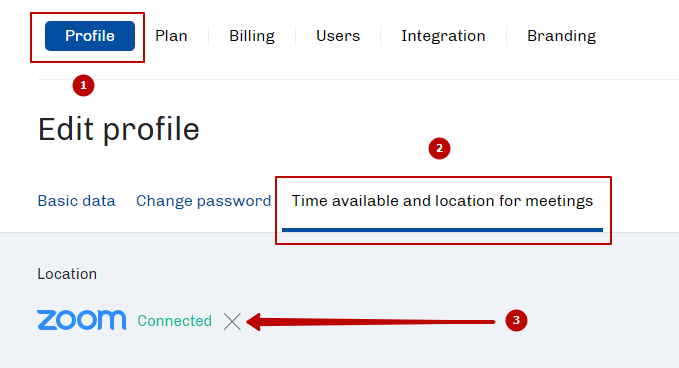Click the green Connected status text
Image resolution: width=679 pixels, height=368 pixels.
[175, 321]
